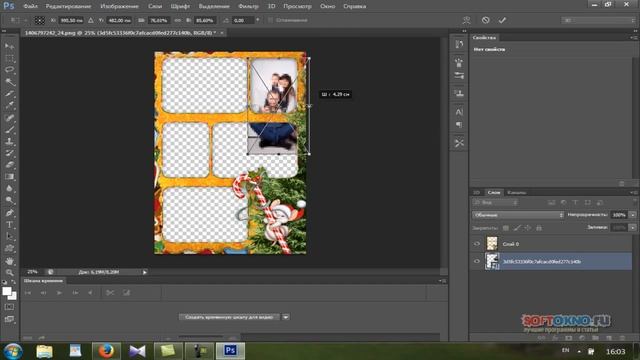Viewport: 640px width, 360px height.
Task: Click Photoshop in the Windows taskbar
Action: click(x=230, y=351)
